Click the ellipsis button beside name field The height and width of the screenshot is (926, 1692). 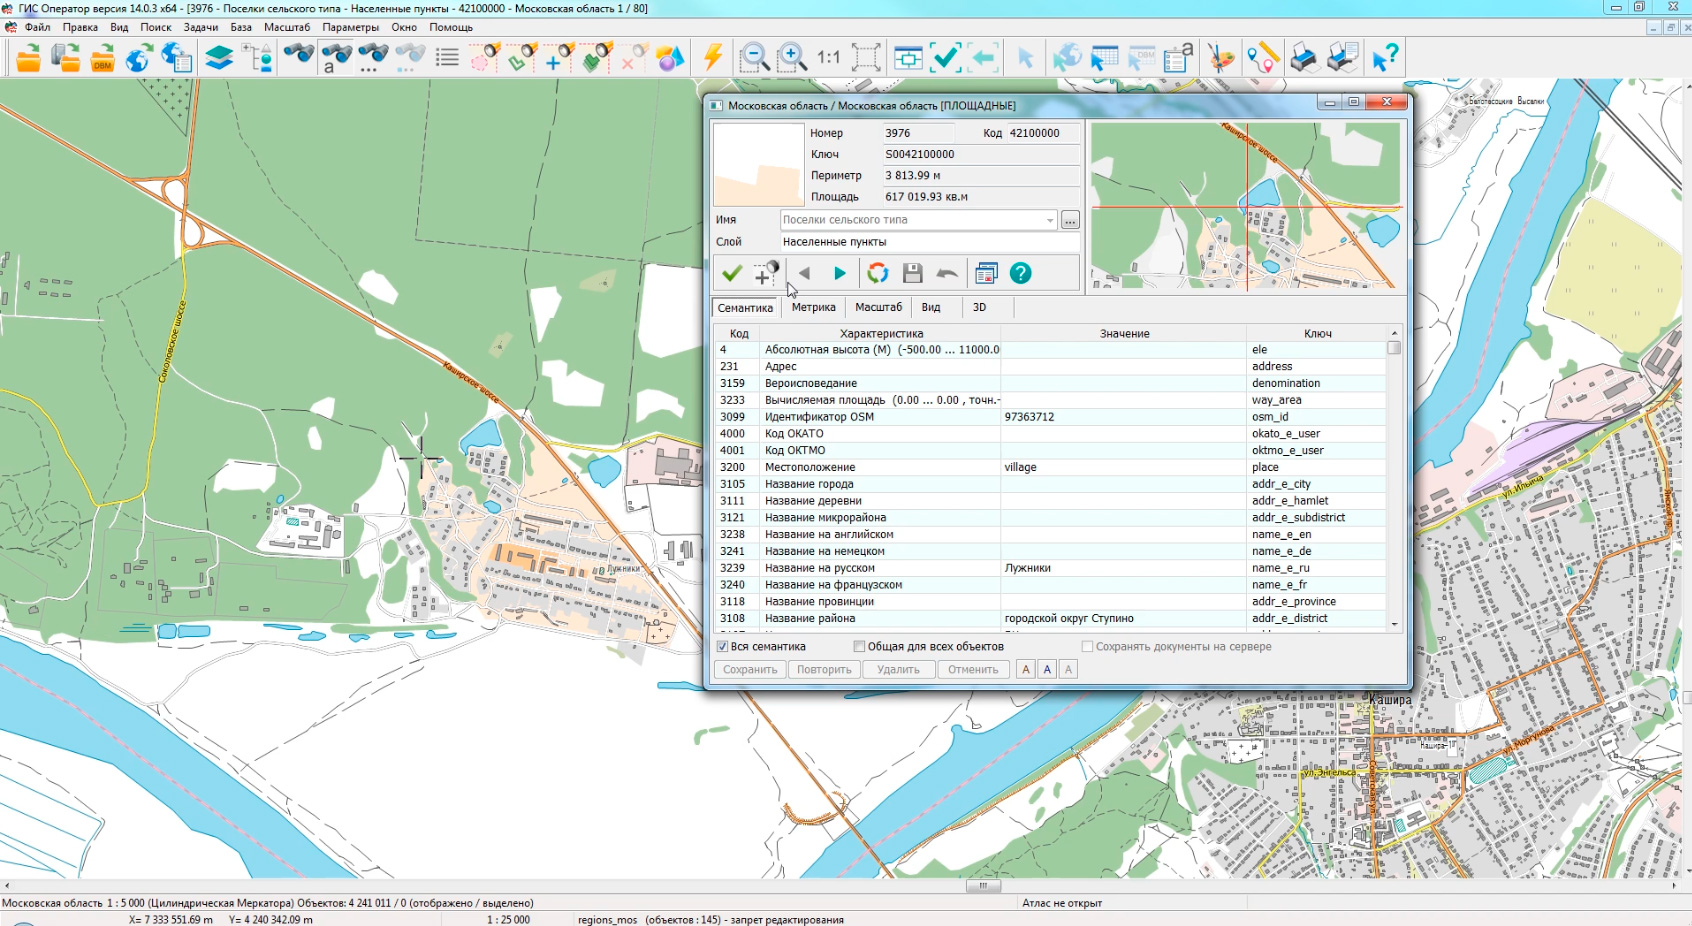[1070, 220]
